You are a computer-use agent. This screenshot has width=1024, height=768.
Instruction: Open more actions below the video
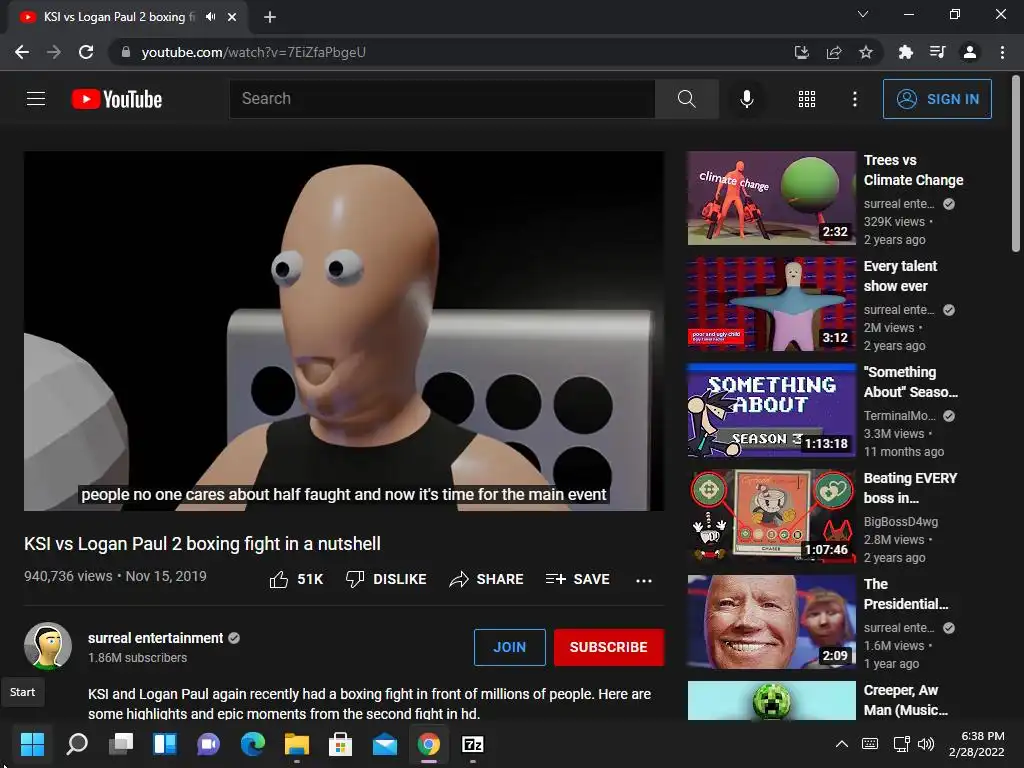click(644, 580)
